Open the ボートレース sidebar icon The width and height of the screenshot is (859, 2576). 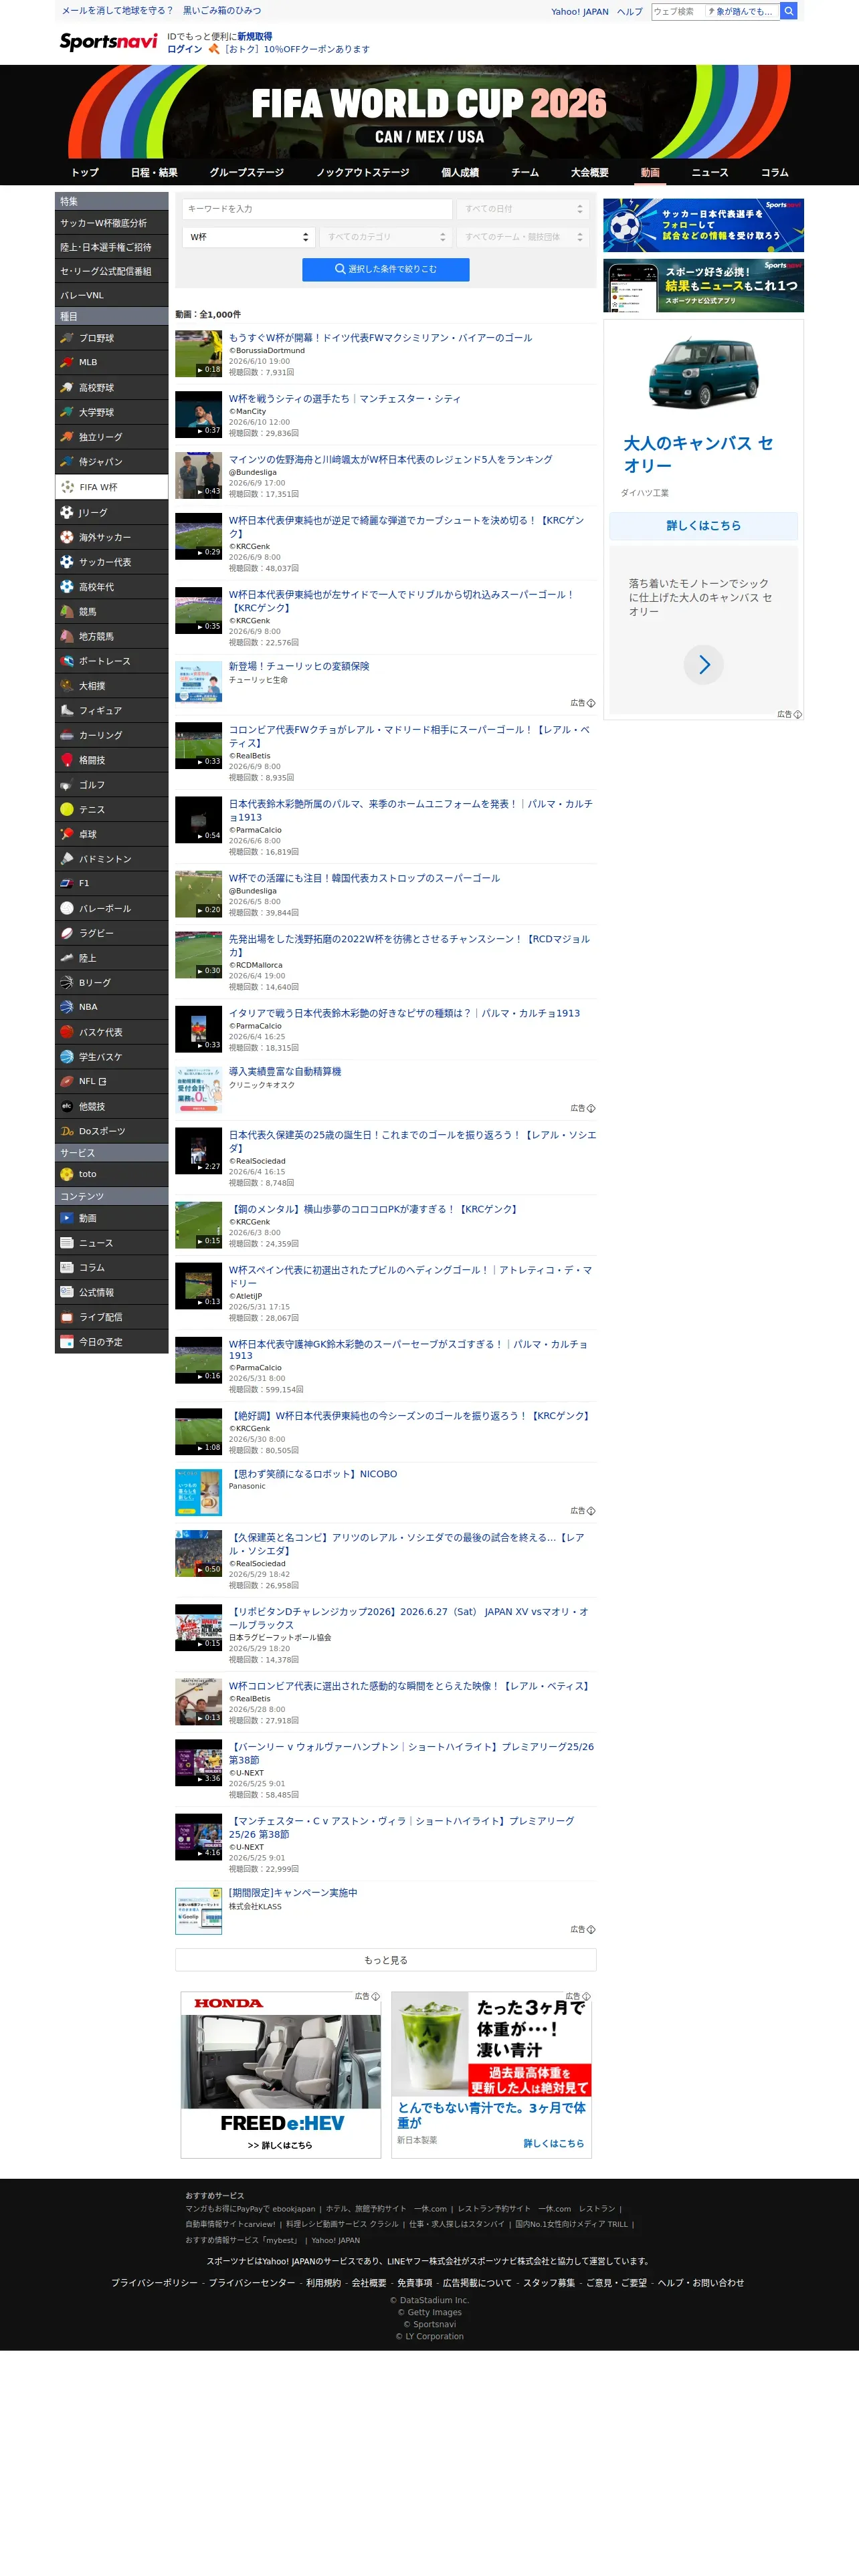tap(67, 661)
